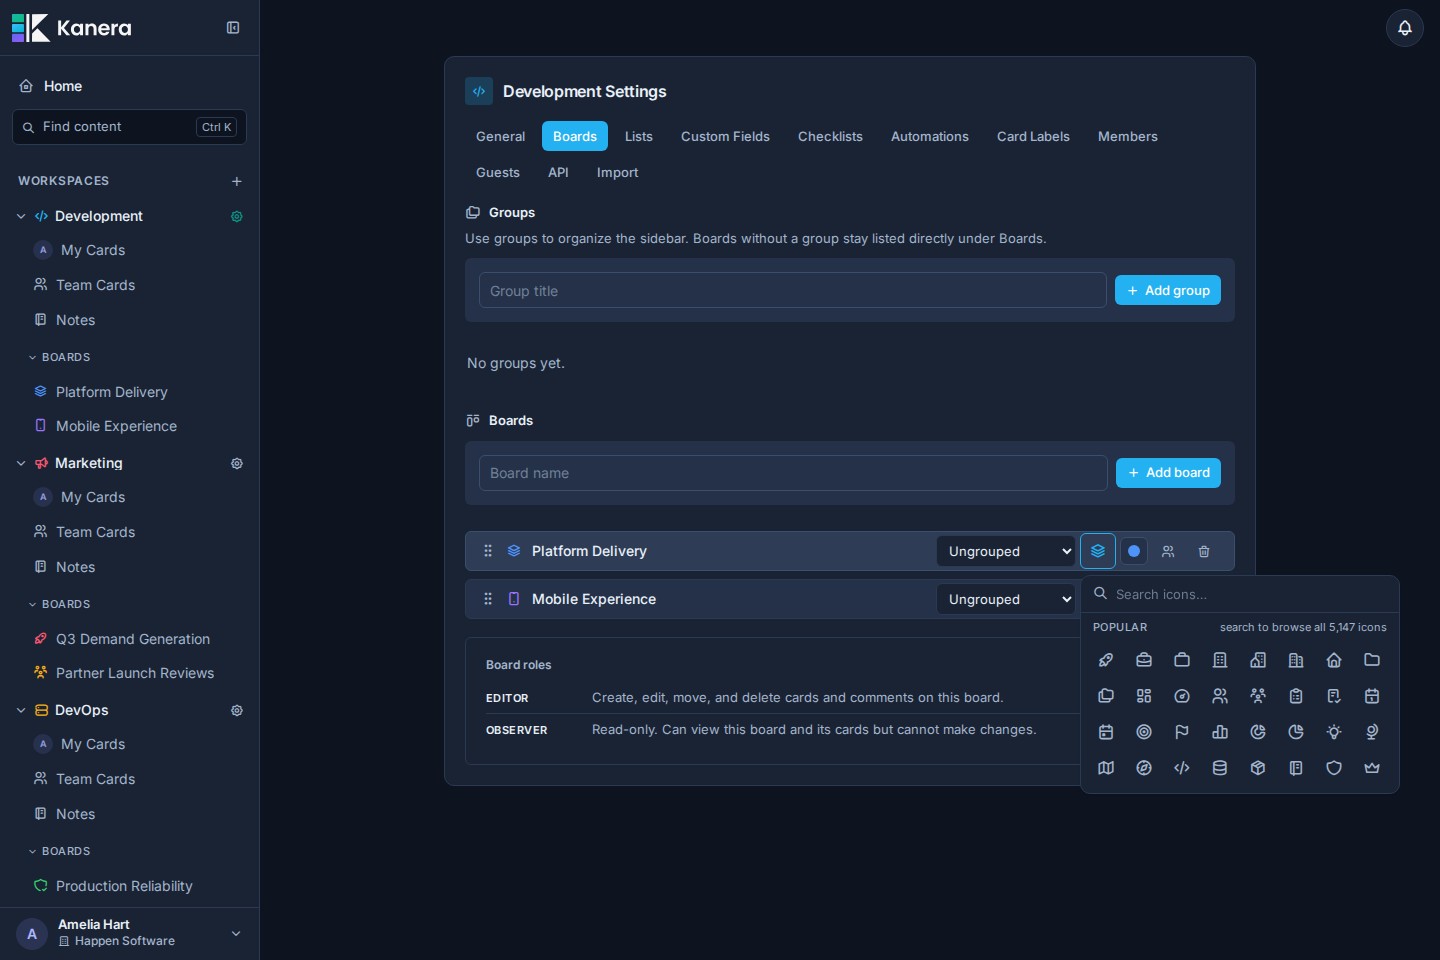
Task: Click the trash icon on Platform Delivery row
Action: [x=1204, y=551]
